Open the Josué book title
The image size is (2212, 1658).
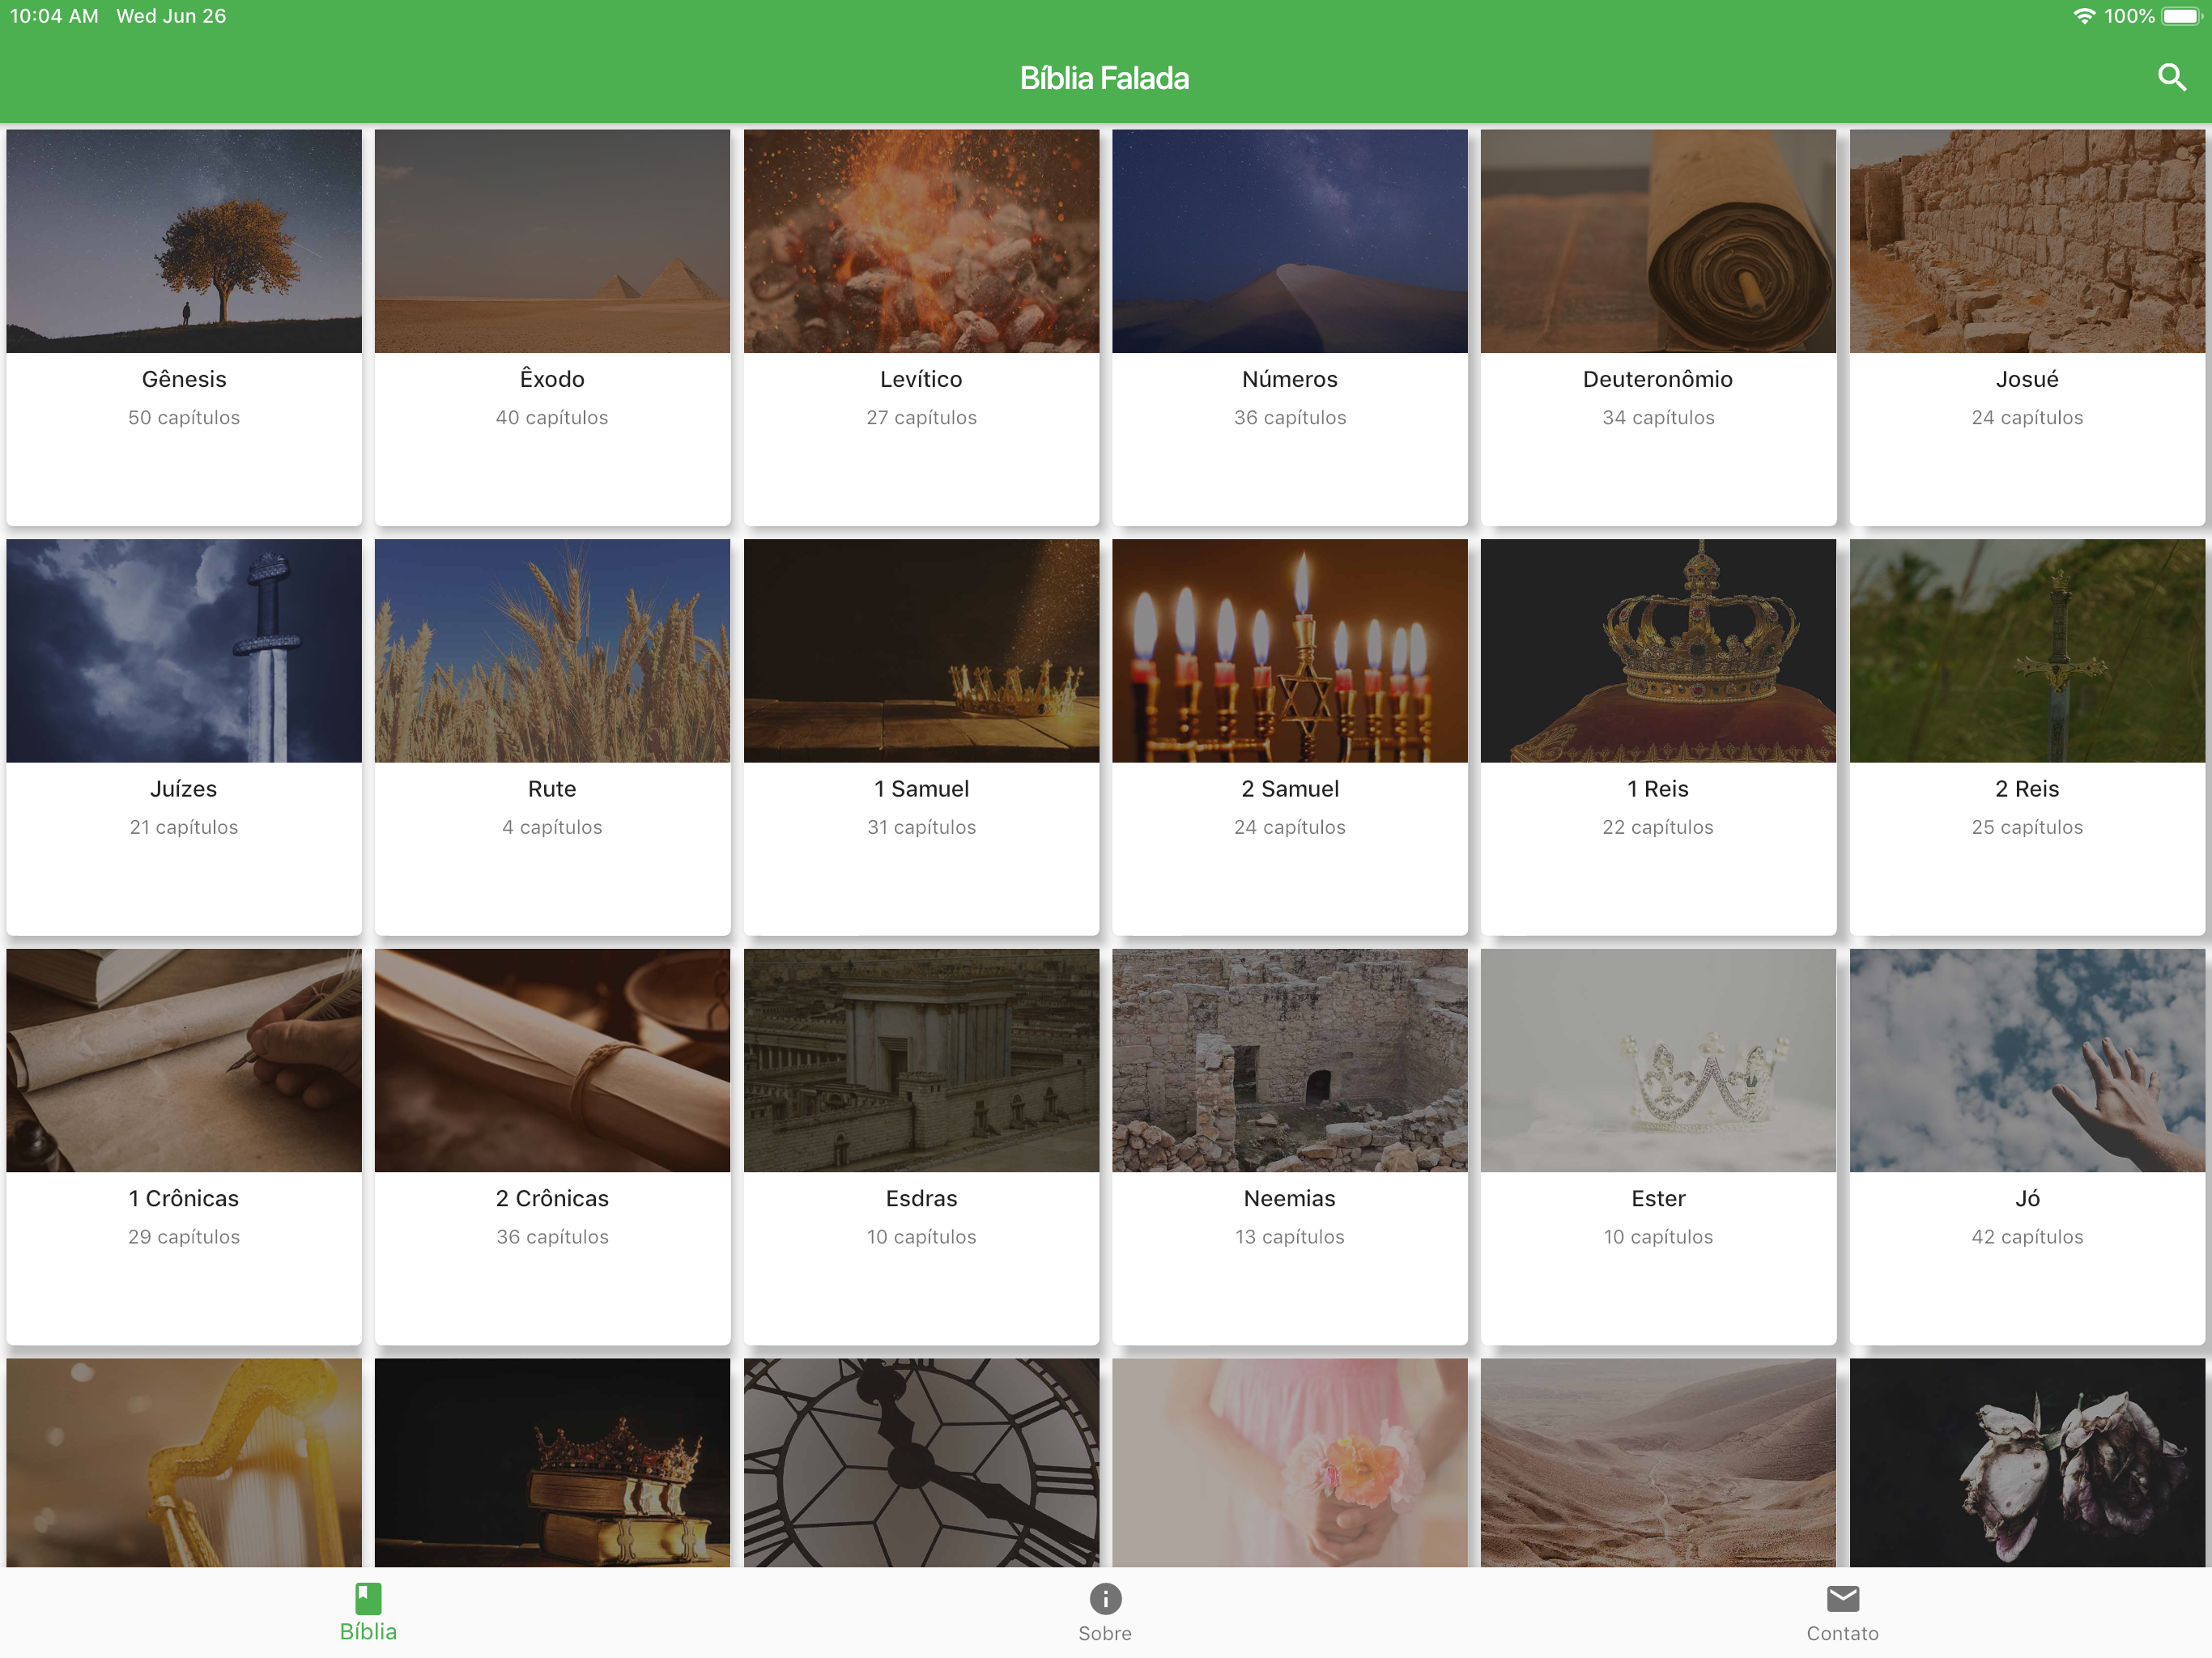click(2026, 379)
